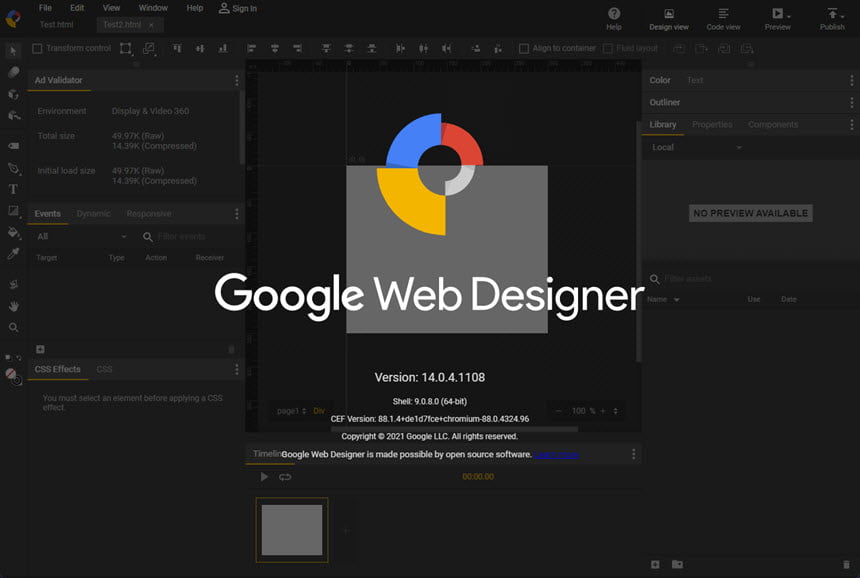
Task: Open the Preview browser dropdown arrow
Action: coord(789,16)
